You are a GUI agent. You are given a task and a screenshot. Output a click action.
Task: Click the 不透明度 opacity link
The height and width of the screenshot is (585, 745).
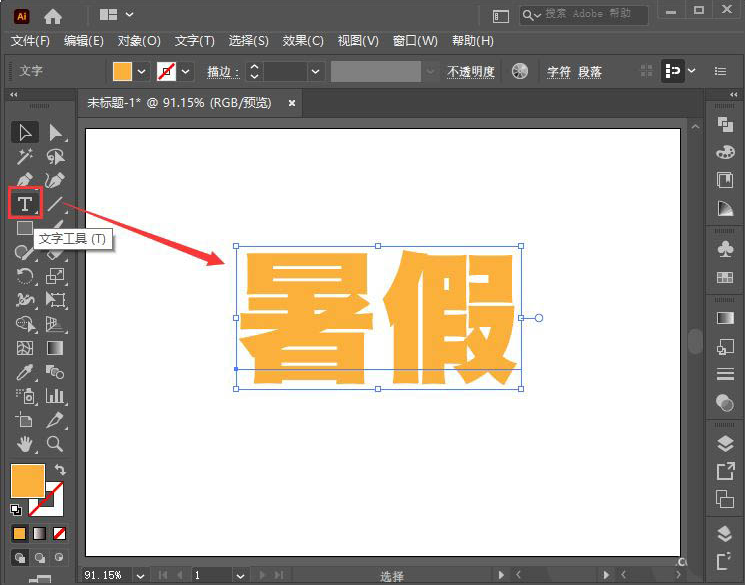coord(470,72)
